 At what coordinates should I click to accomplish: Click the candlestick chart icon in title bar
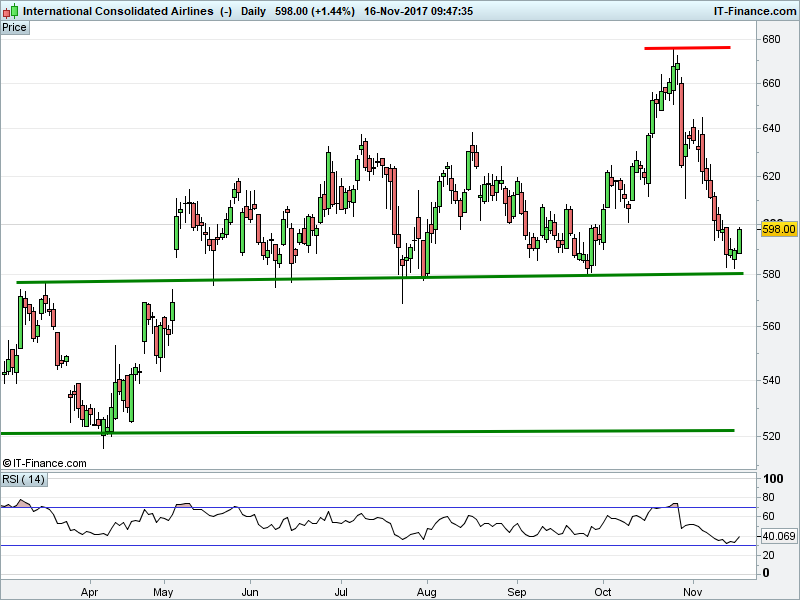11,11
